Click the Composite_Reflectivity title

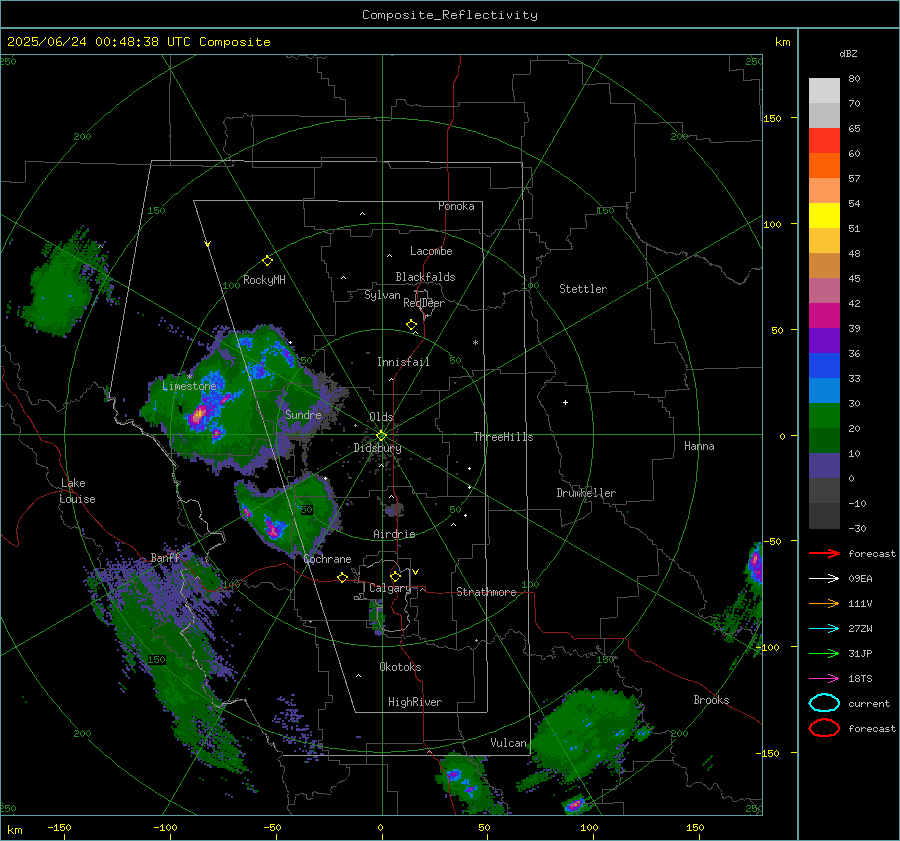click(450, 15)
